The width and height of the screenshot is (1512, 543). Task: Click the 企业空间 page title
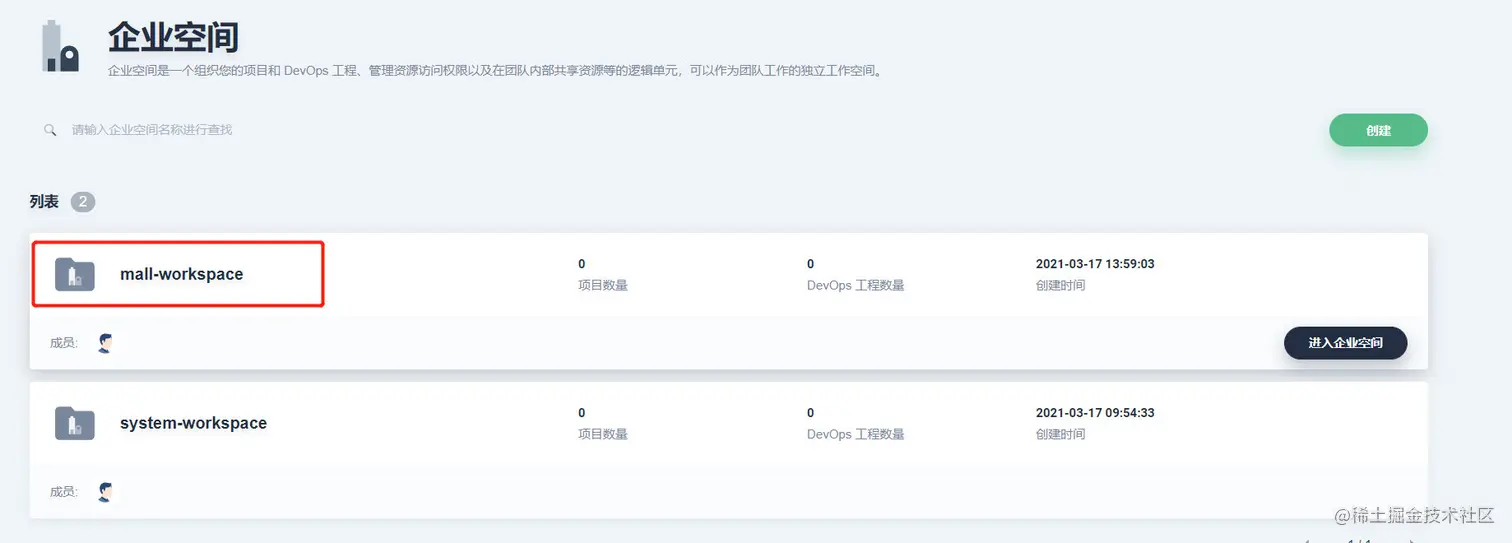click(x=173, y=38)
